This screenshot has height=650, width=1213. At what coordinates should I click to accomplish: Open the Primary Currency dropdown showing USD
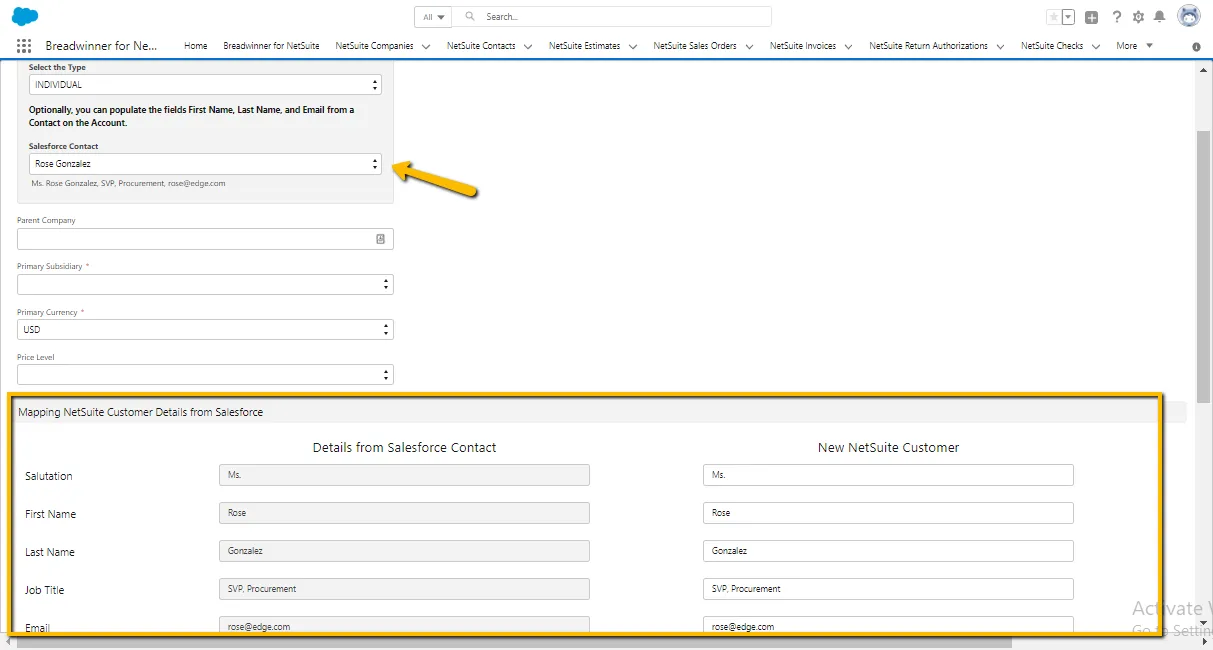[x=205, y=329]
